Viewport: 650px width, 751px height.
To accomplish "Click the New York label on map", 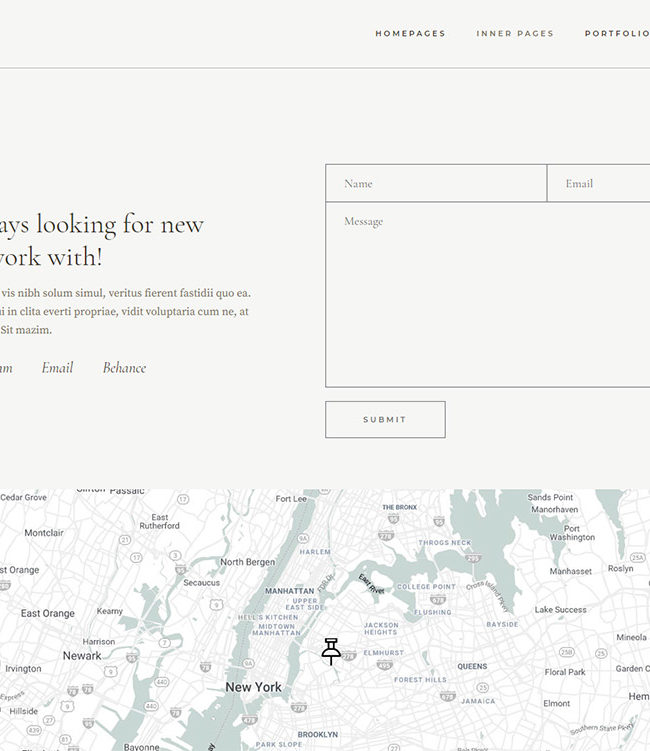I will pos(253,687).
